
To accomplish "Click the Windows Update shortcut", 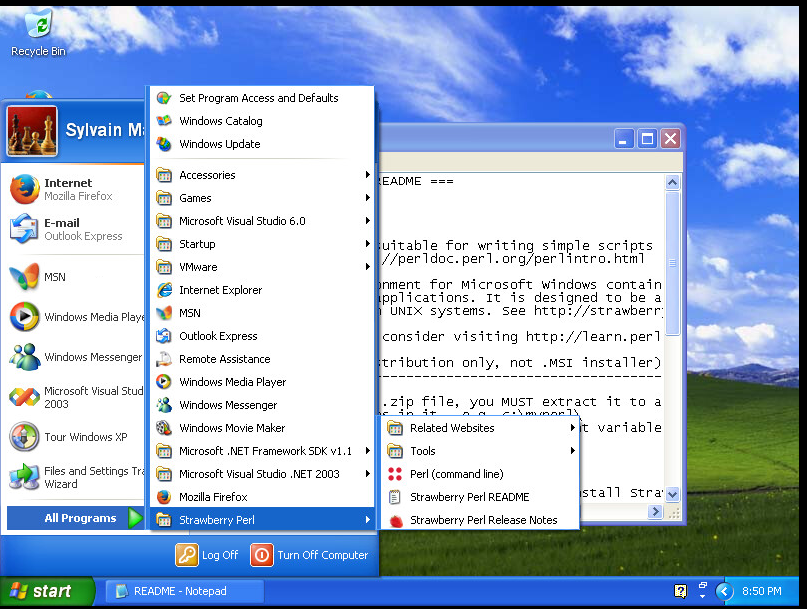I will click(219, 144).
